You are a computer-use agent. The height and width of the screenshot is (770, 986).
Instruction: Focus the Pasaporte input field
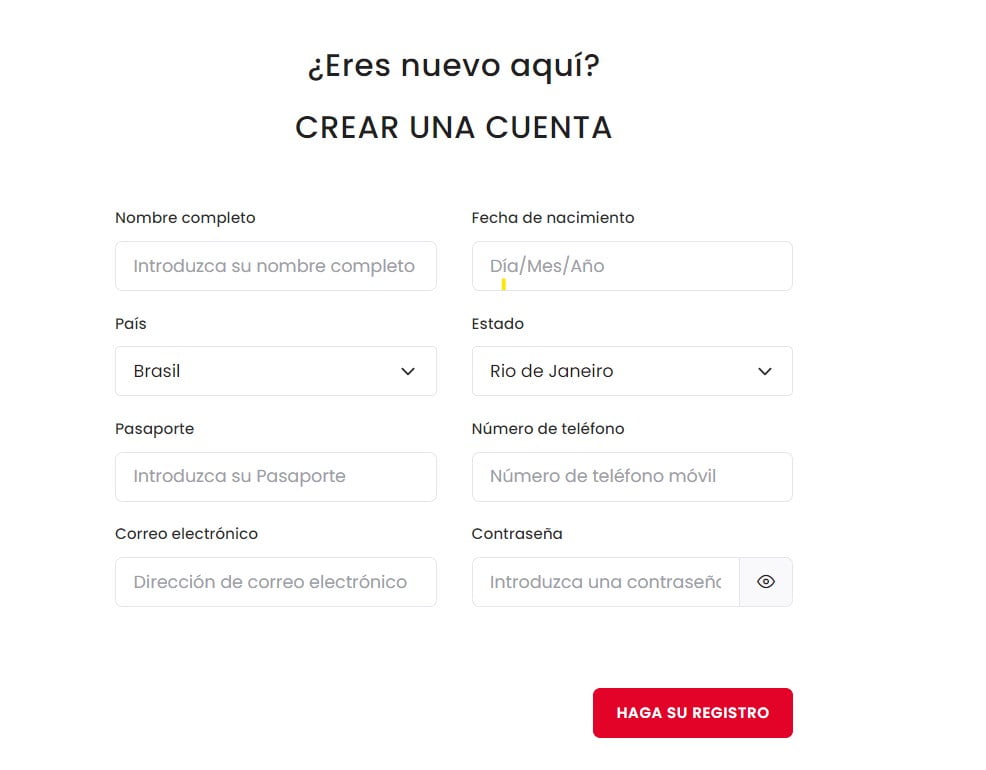[276, 477]
